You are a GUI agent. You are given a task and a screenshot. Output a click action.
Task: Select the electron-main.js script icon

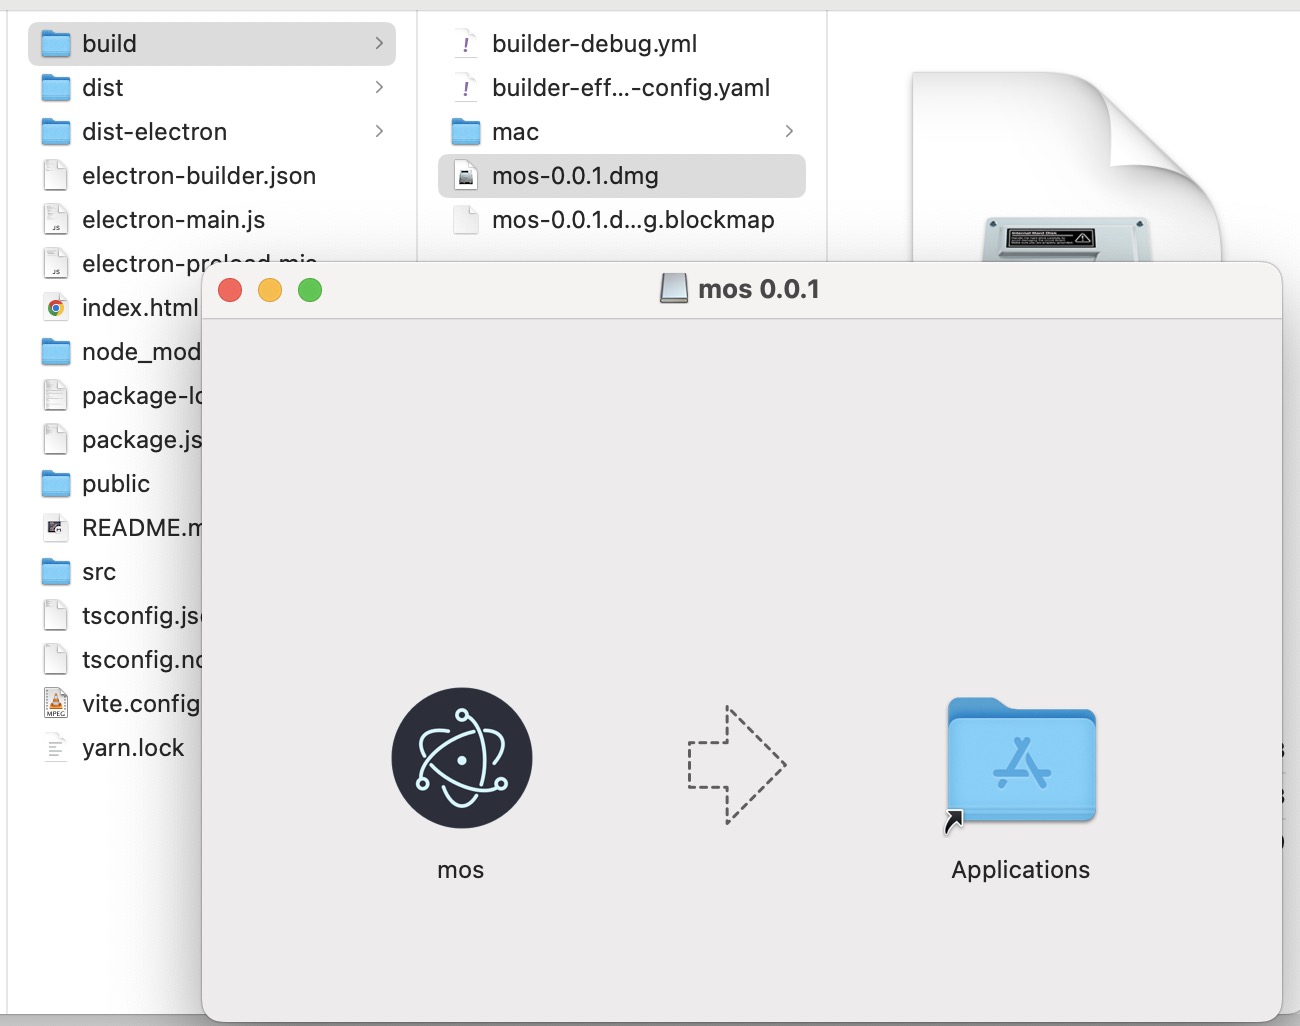pyautogui.click(x=56, y=220)
